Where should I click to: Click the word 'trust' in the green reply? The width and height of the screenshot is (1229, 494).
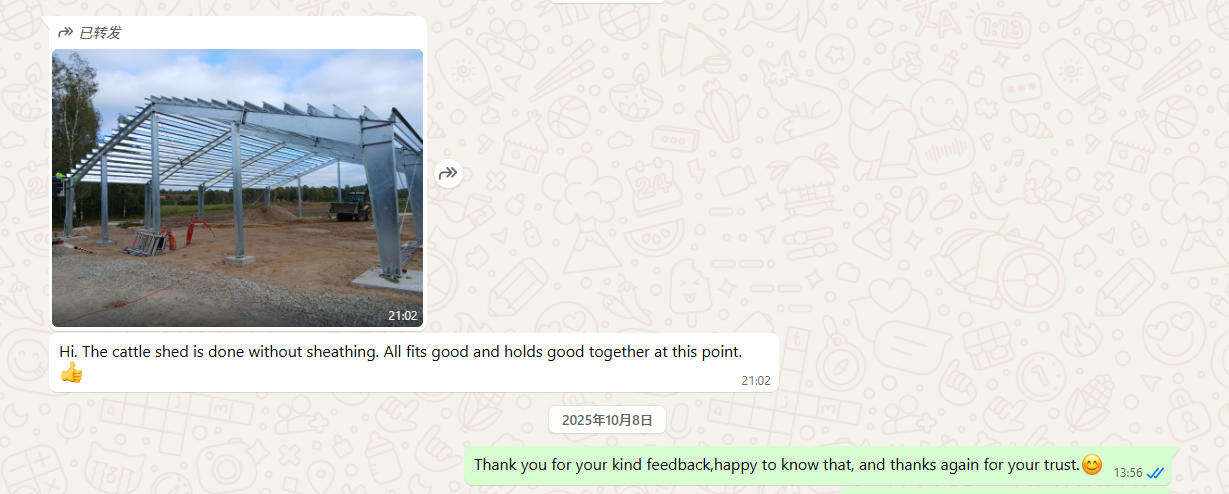[1058, 465]
